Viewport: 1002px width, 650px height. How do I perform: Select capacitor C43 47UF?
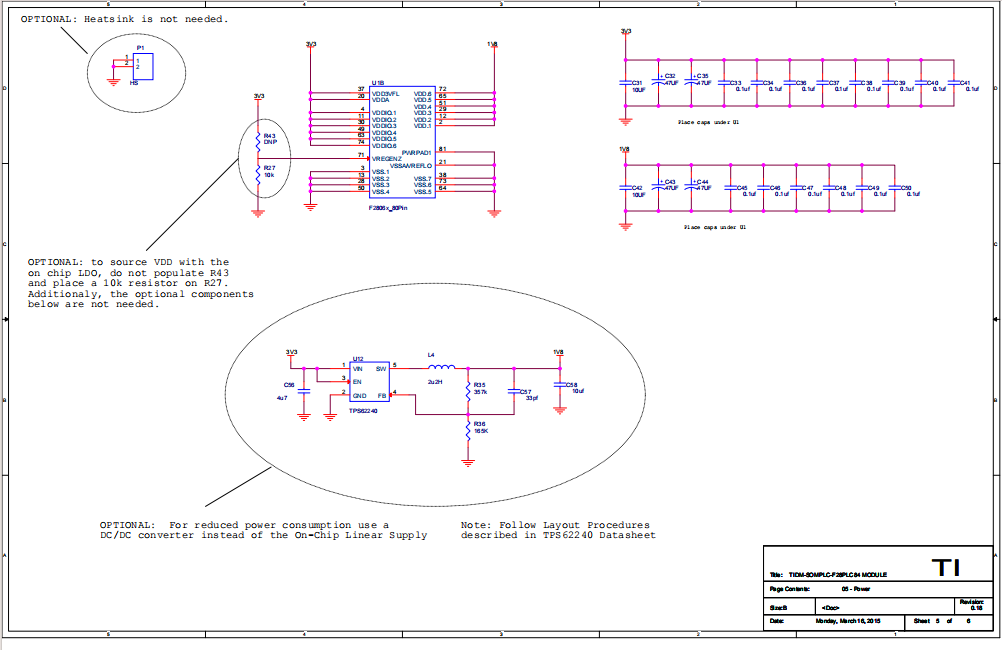pyautogui.click(x=659, y=187)
